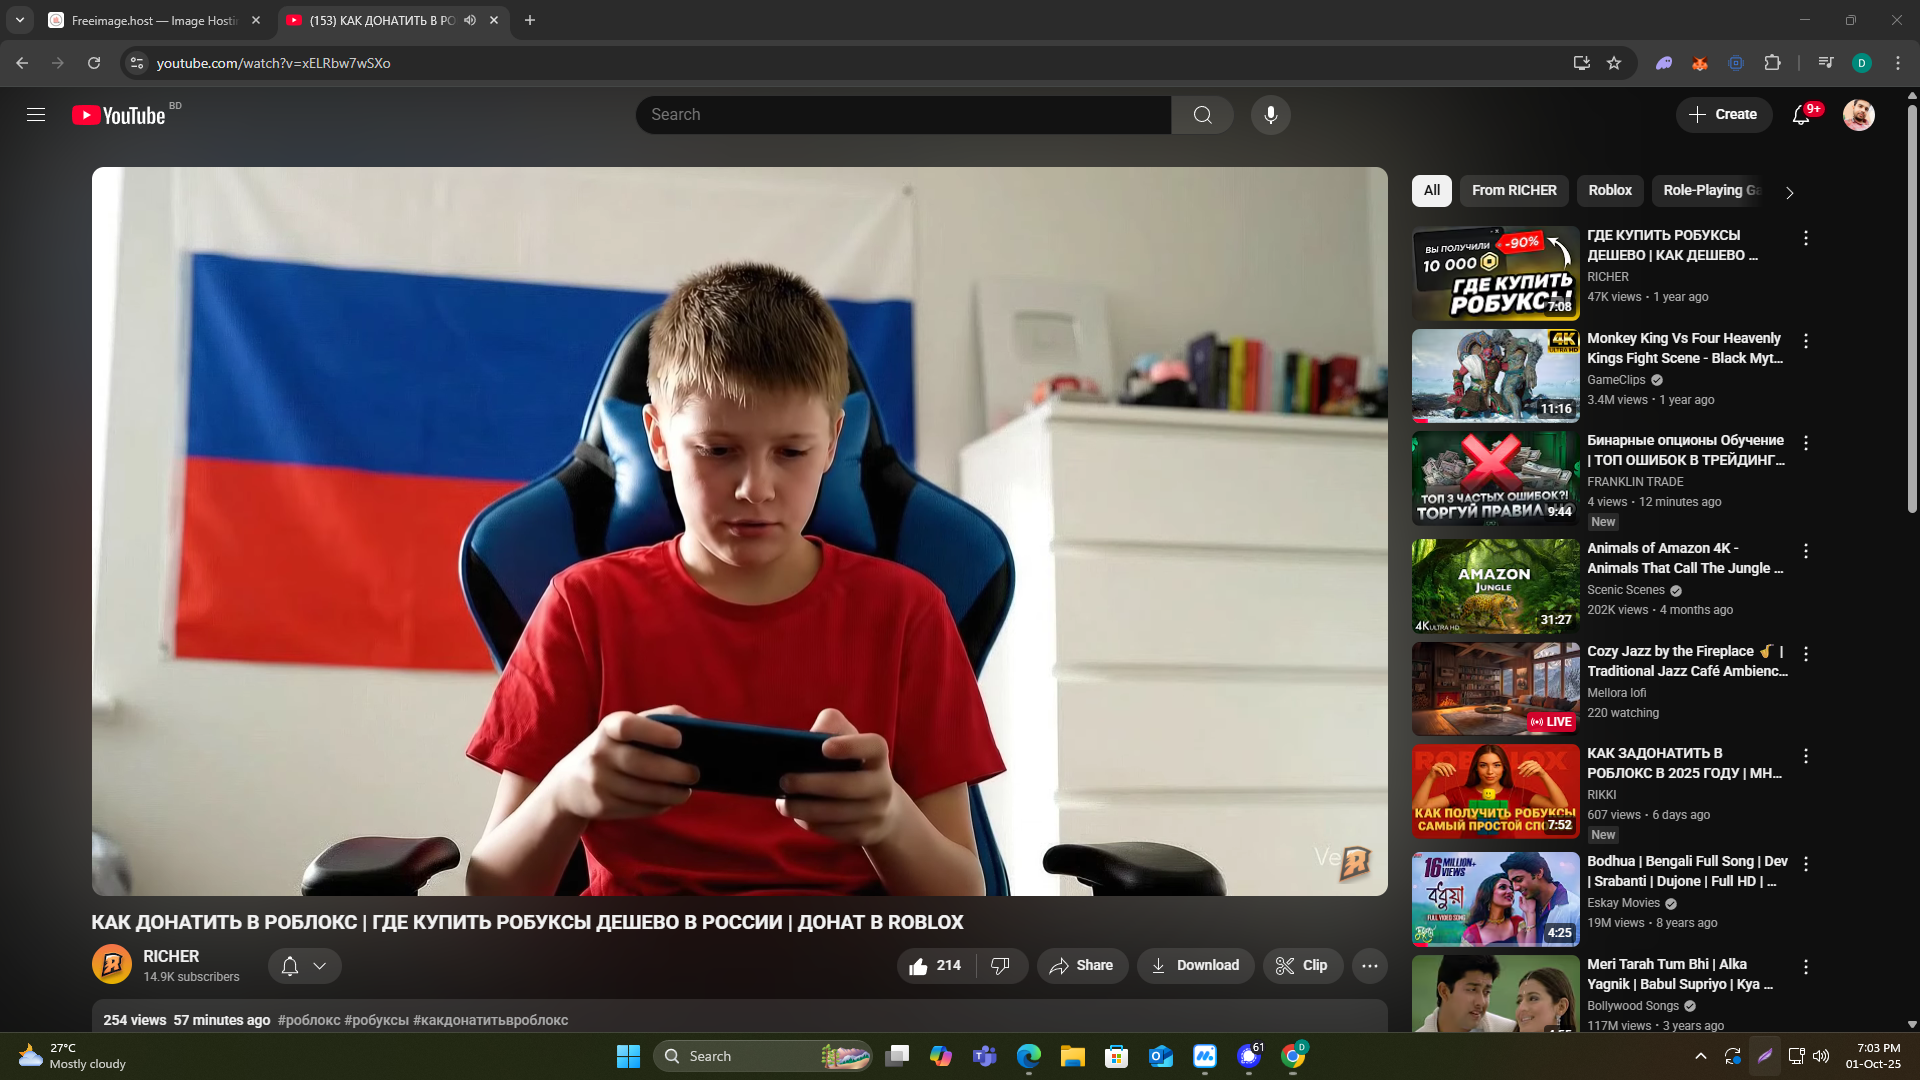1920x1080 pixels.
Task: Open the YouTube guide hamburger menu
Action: pyautogui.click(x=36, y=115)
